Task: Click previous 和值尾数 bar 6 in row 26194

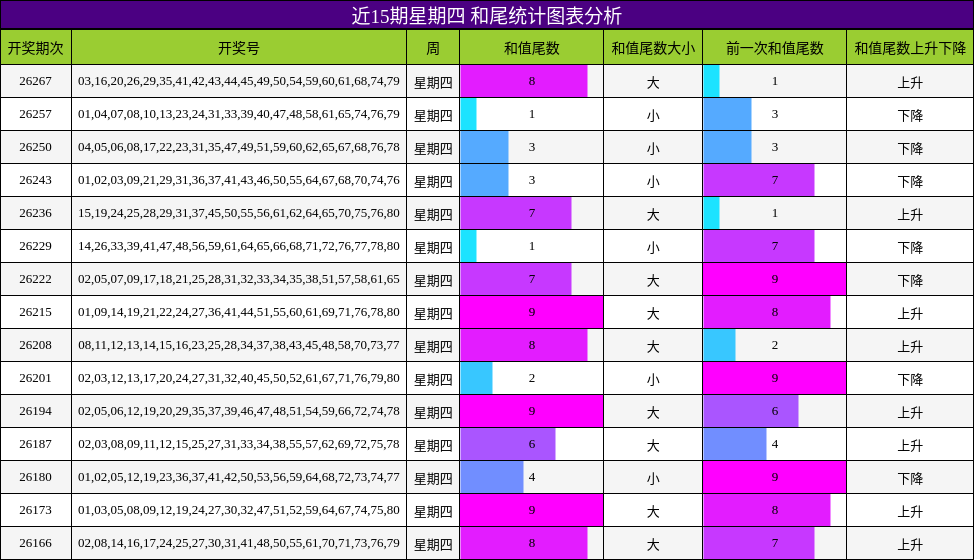Action: tap(751, 411)
